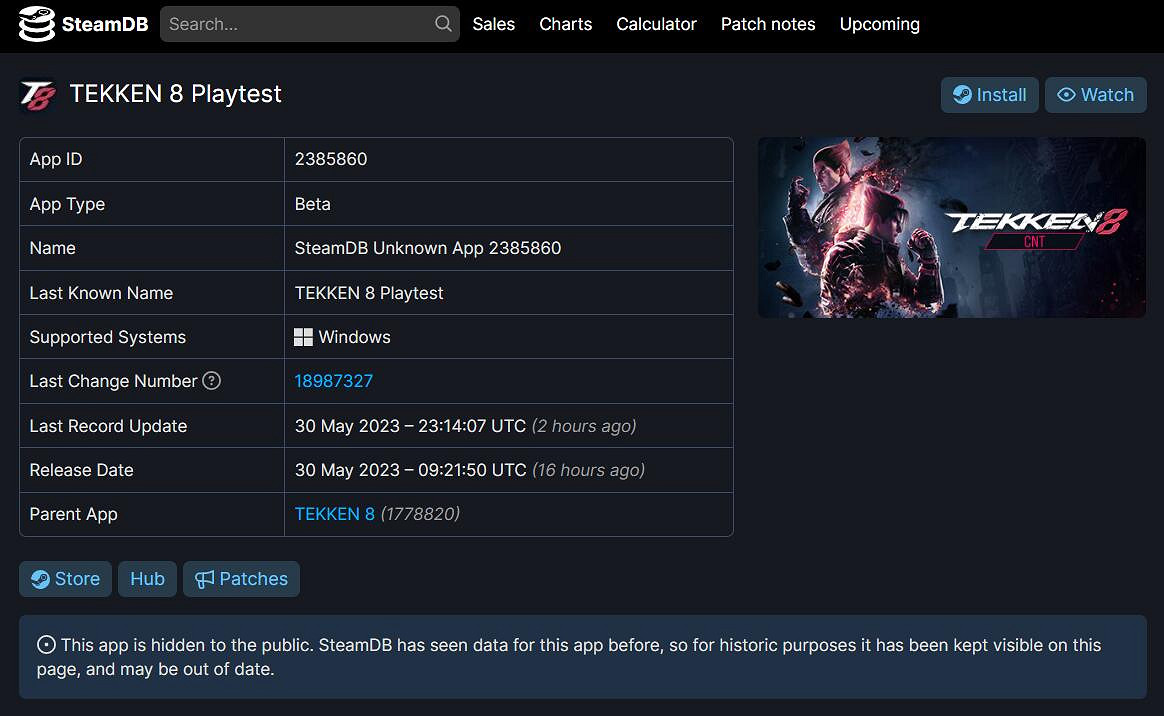Screen dimensions: 1164x716
Task: Open change number 18987327
Action: [333, 381]
